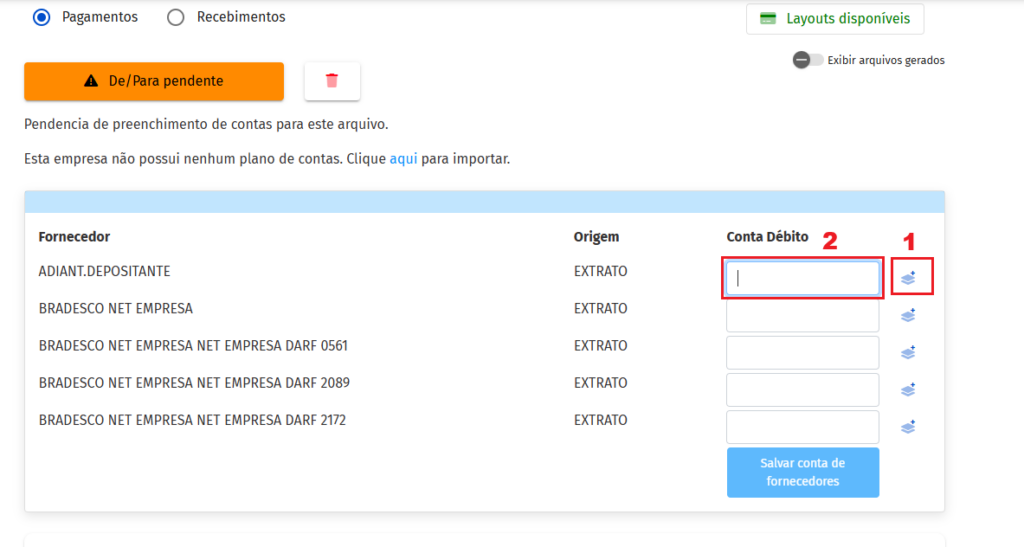Click green card icon in Layouts disponíveis
This screenshot has width=1024, height=547.
(769, 19)
